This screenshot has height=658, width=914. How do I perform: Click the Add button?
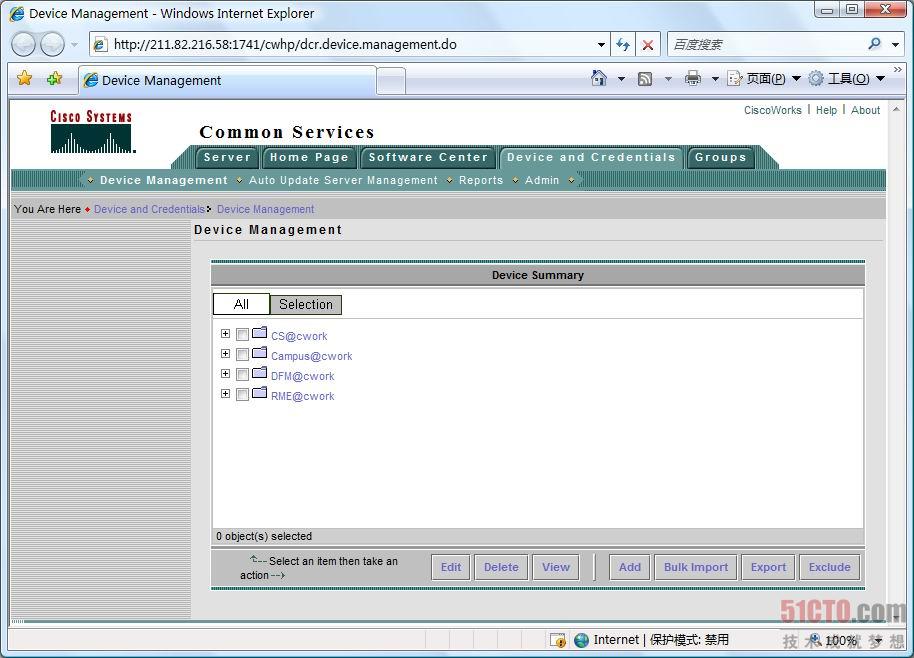(630, 567)
